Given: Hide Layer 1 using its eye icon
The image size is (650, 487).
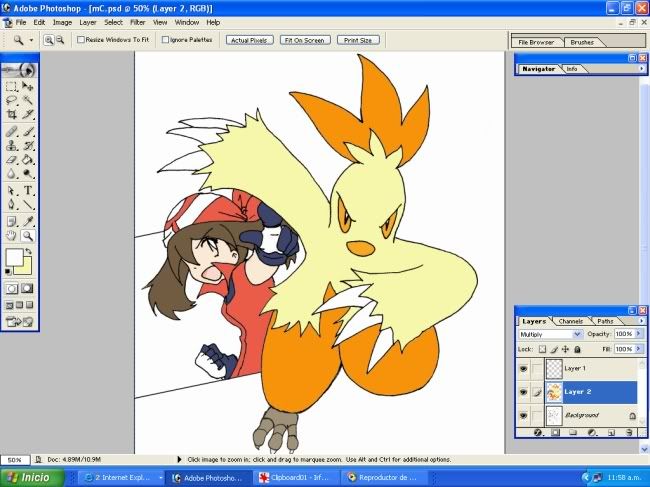Looking at the screenshot, I should pyautogui.click(x=523, y=369).
